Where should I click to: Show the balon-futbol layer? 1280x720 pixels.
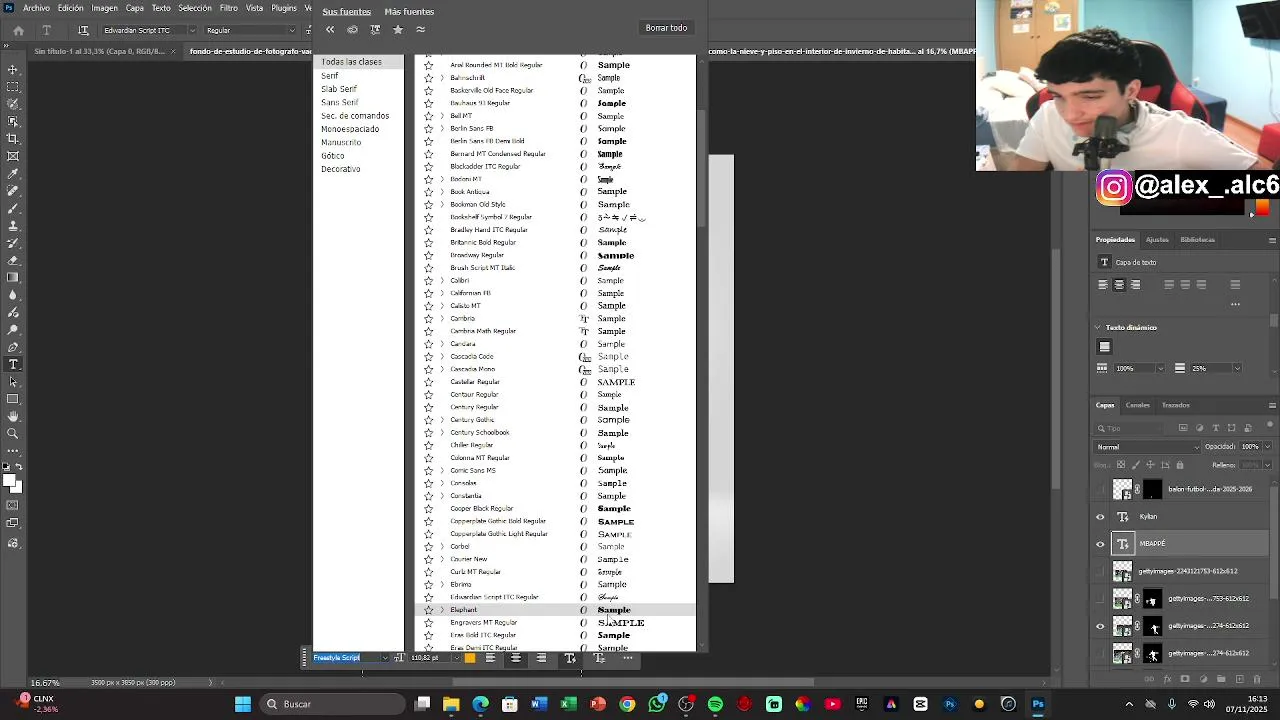click(x=1101, y=489)
